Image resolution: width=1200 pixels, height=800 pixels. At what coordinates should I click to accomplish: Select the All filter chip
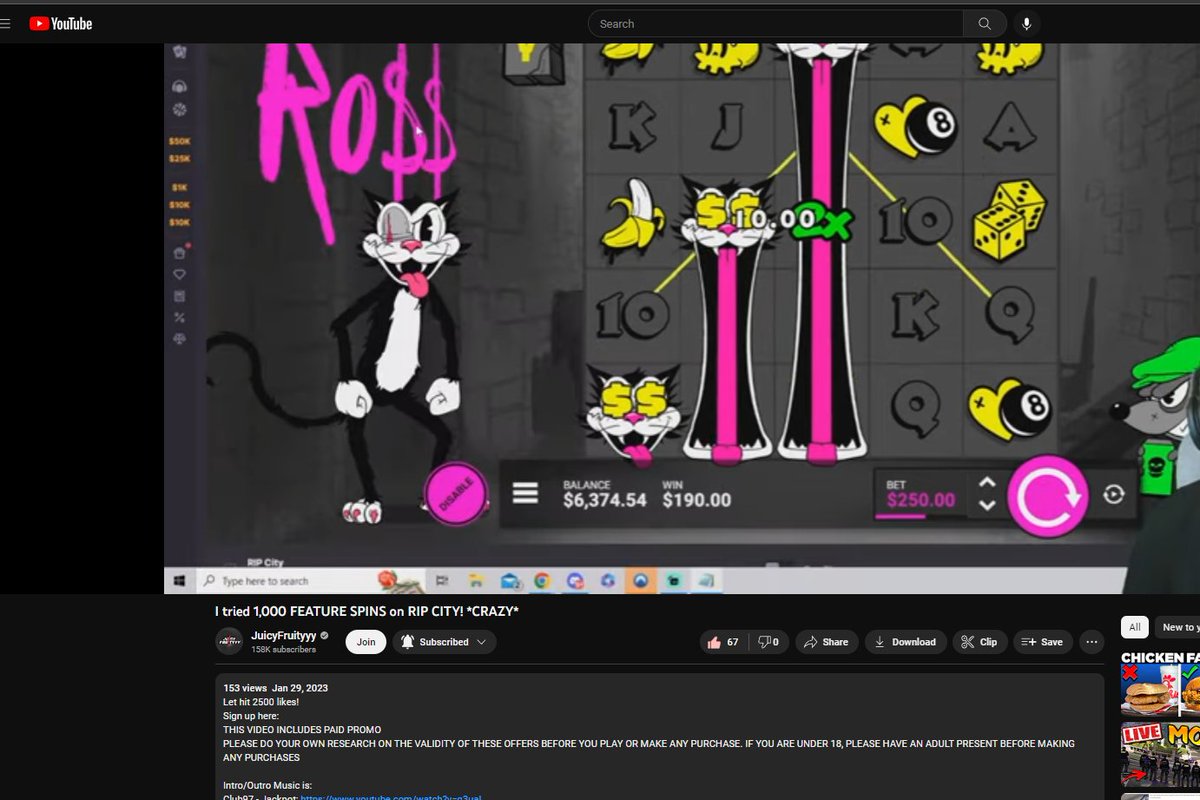click(x=1135, y=628)
